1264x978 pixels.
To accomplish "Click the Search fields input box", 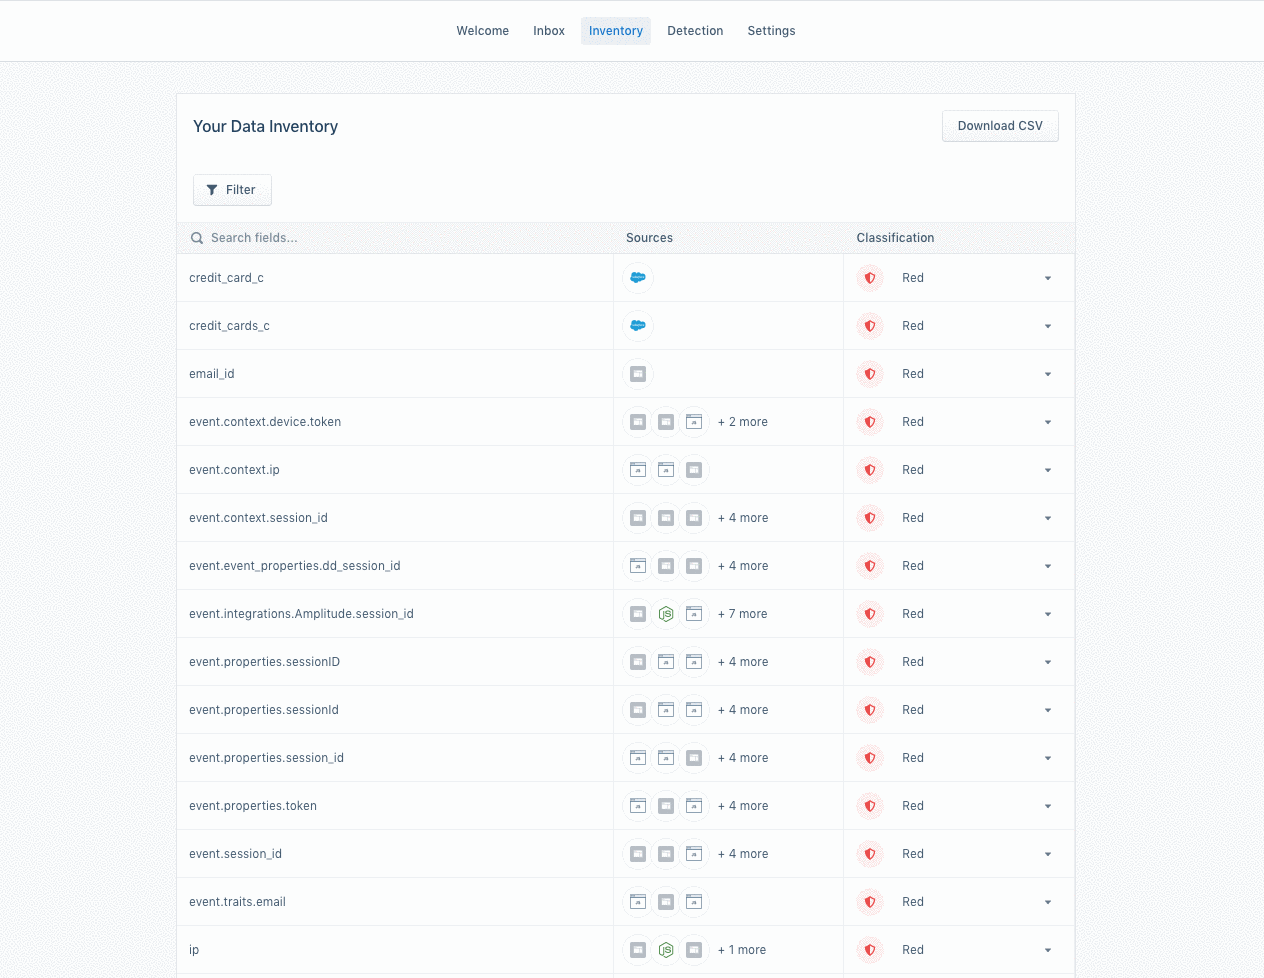I will (300, 238).
